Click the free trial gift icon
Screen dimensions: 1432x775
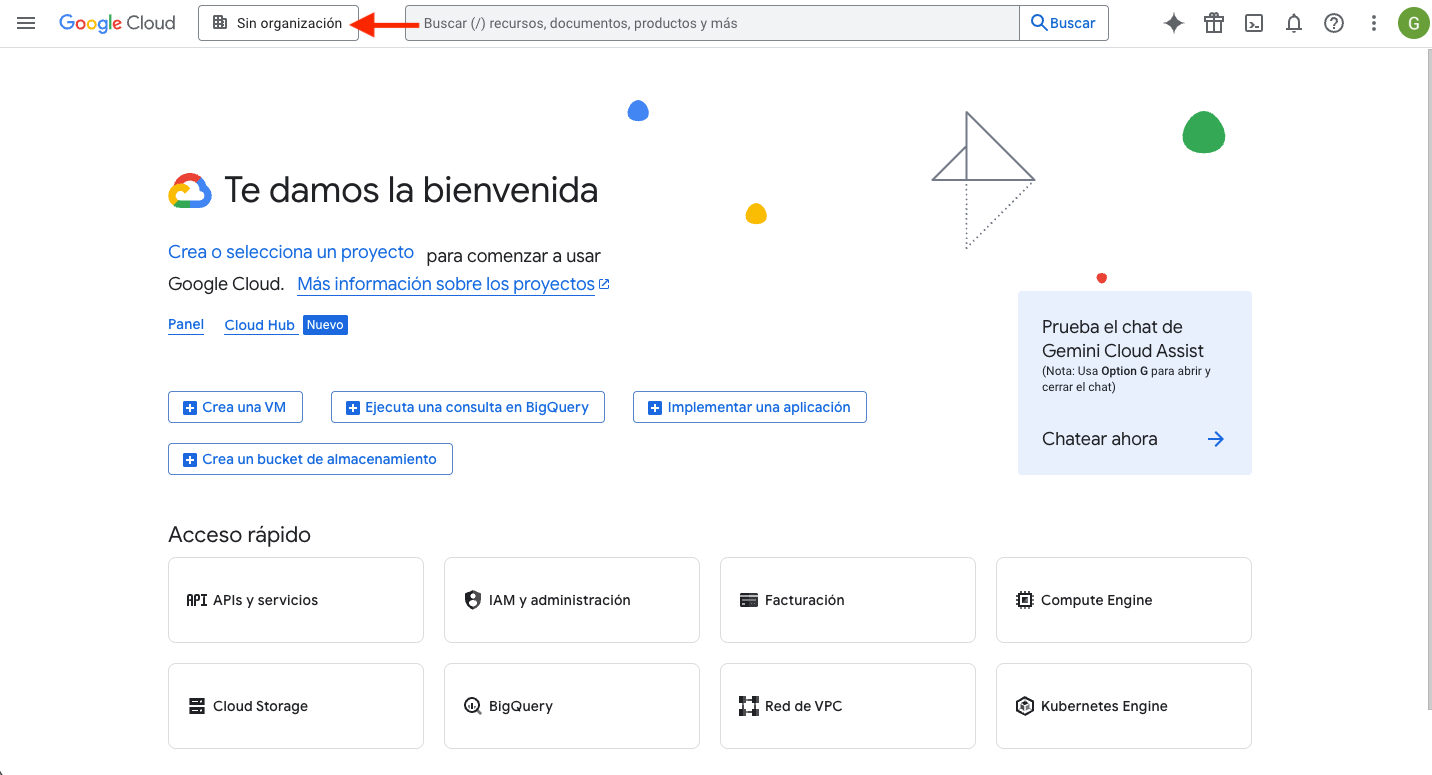[x=1214, y=23]
